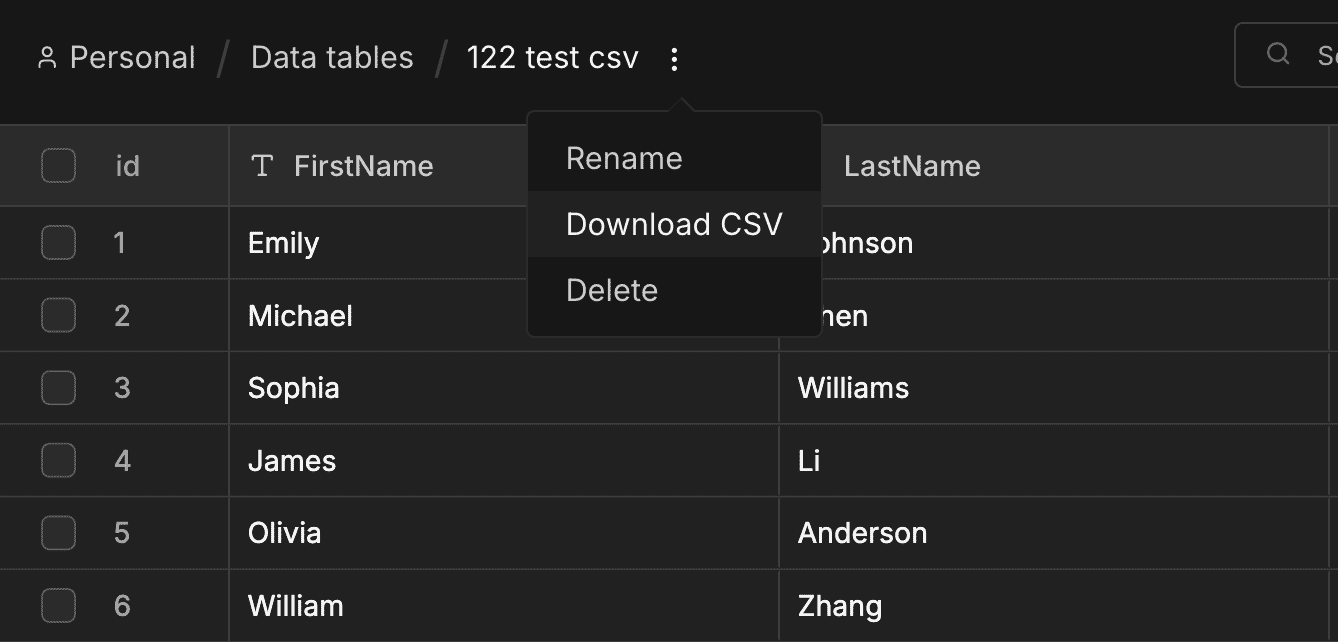Click the id column header

click(x=127, y=166)
